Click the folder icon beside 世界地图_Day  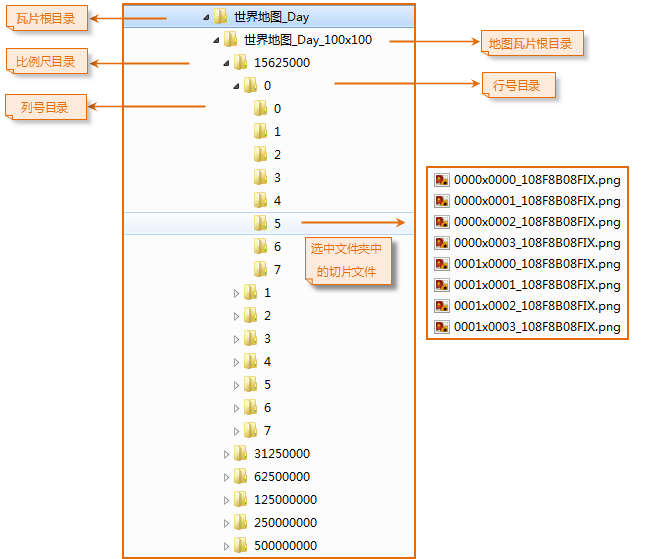(220, 17)
